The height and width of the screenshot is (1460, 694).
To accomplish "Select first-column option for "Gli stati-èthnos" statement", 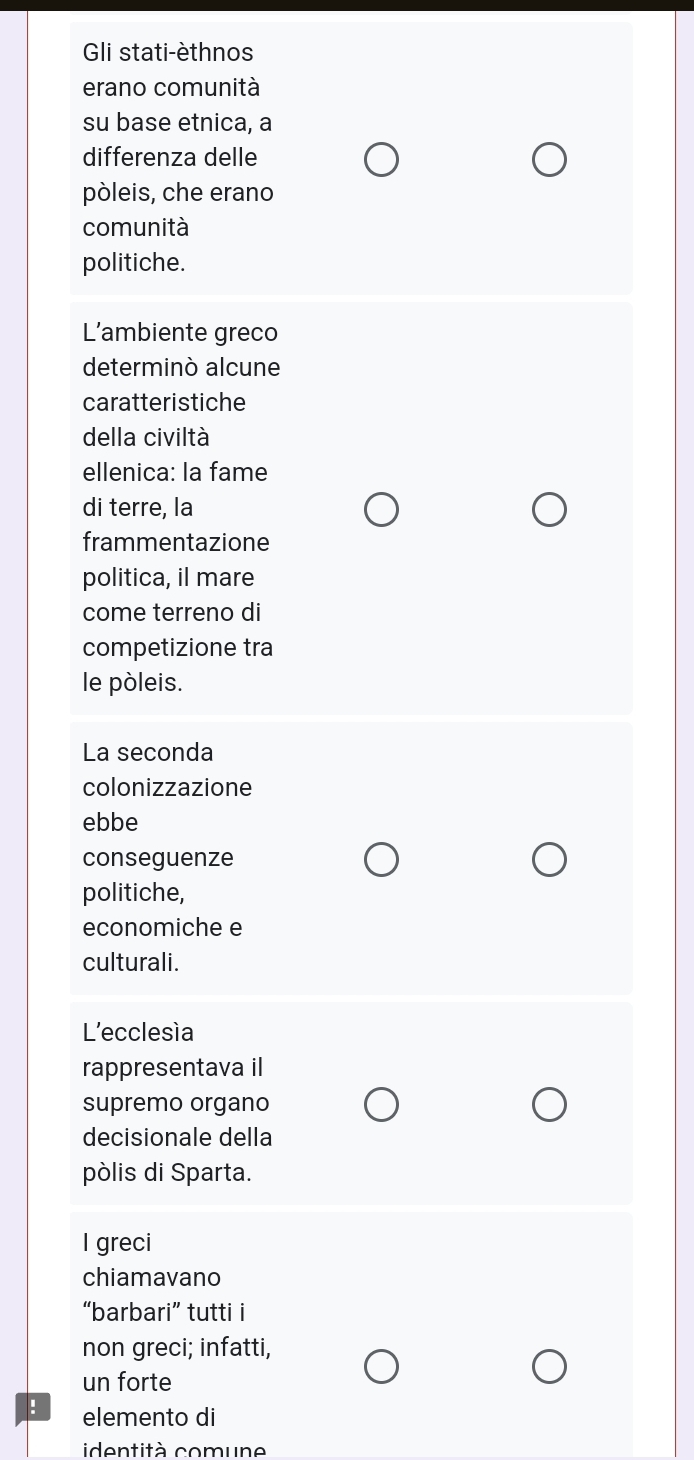I will 381,158.
